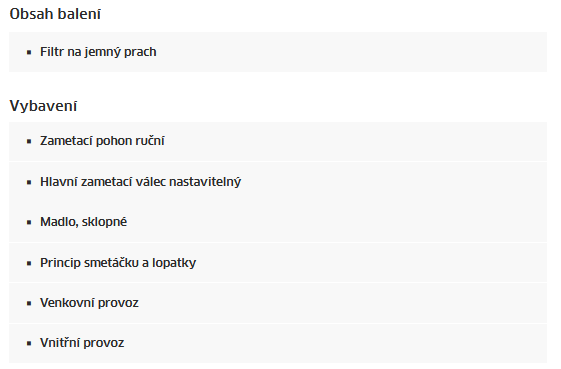Screen dimensions: 561x369
Task: Click bullet marker beside Madlo, sklopné
Action: click(29, 223)
